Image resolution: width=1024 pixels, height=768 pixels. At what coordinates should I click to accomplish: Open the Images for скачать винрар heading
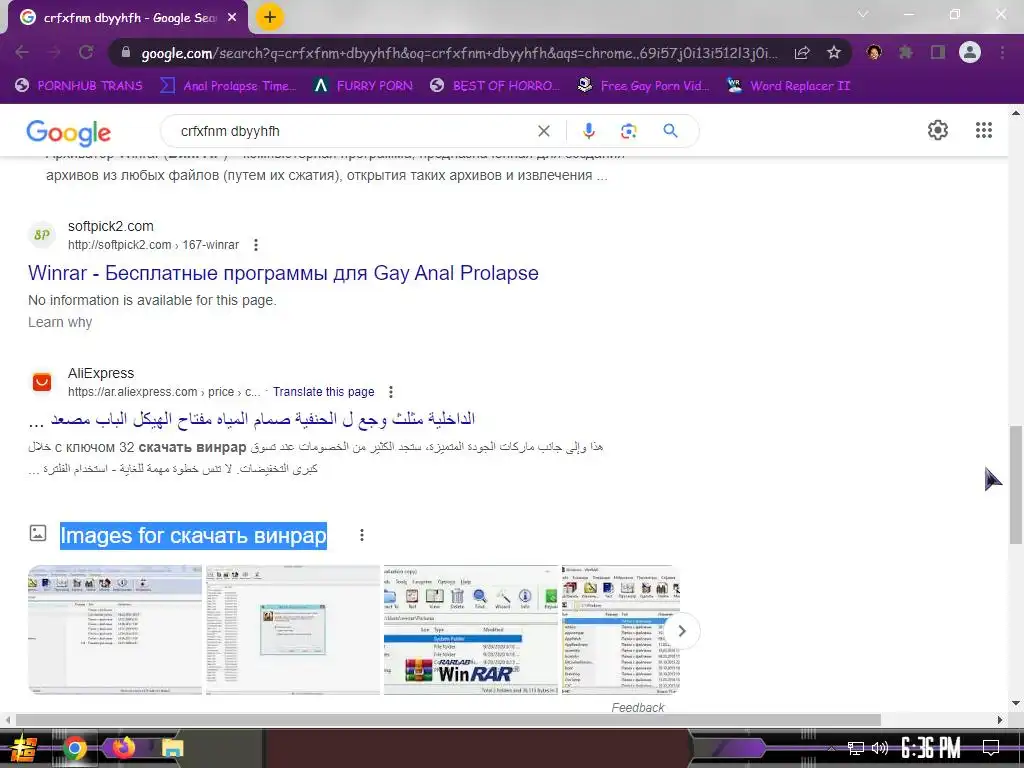pyautogui.click(x=193, y=536)
